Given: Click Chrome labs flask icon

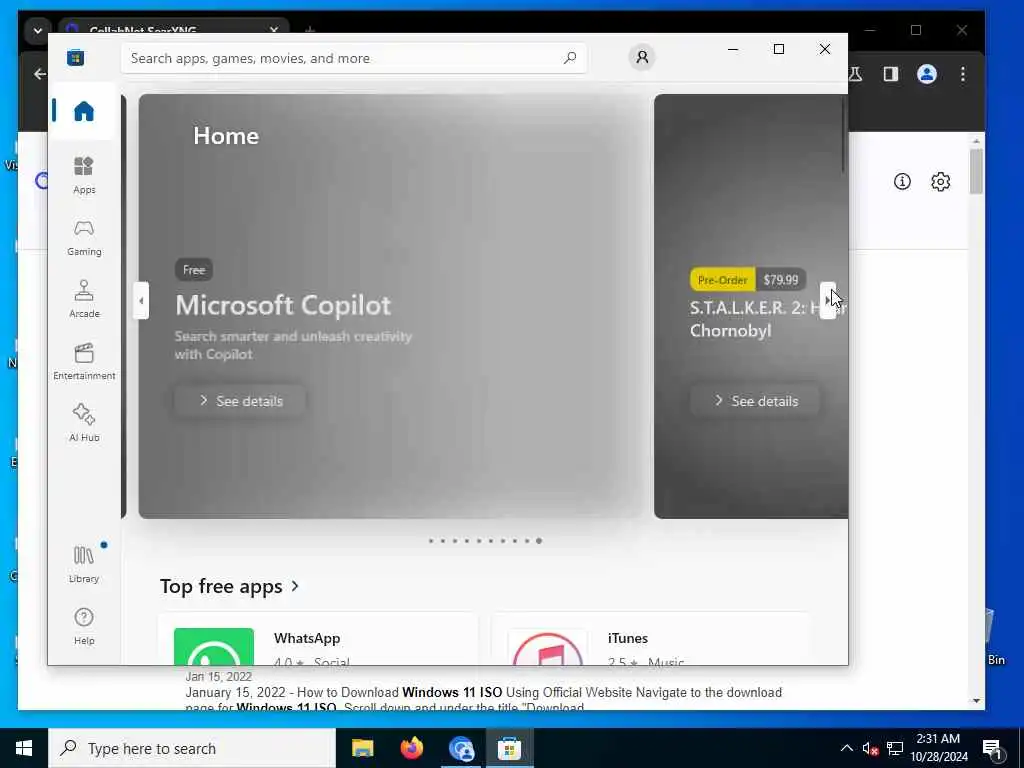Looking at the screenshot, I should (x=856, y=74).
